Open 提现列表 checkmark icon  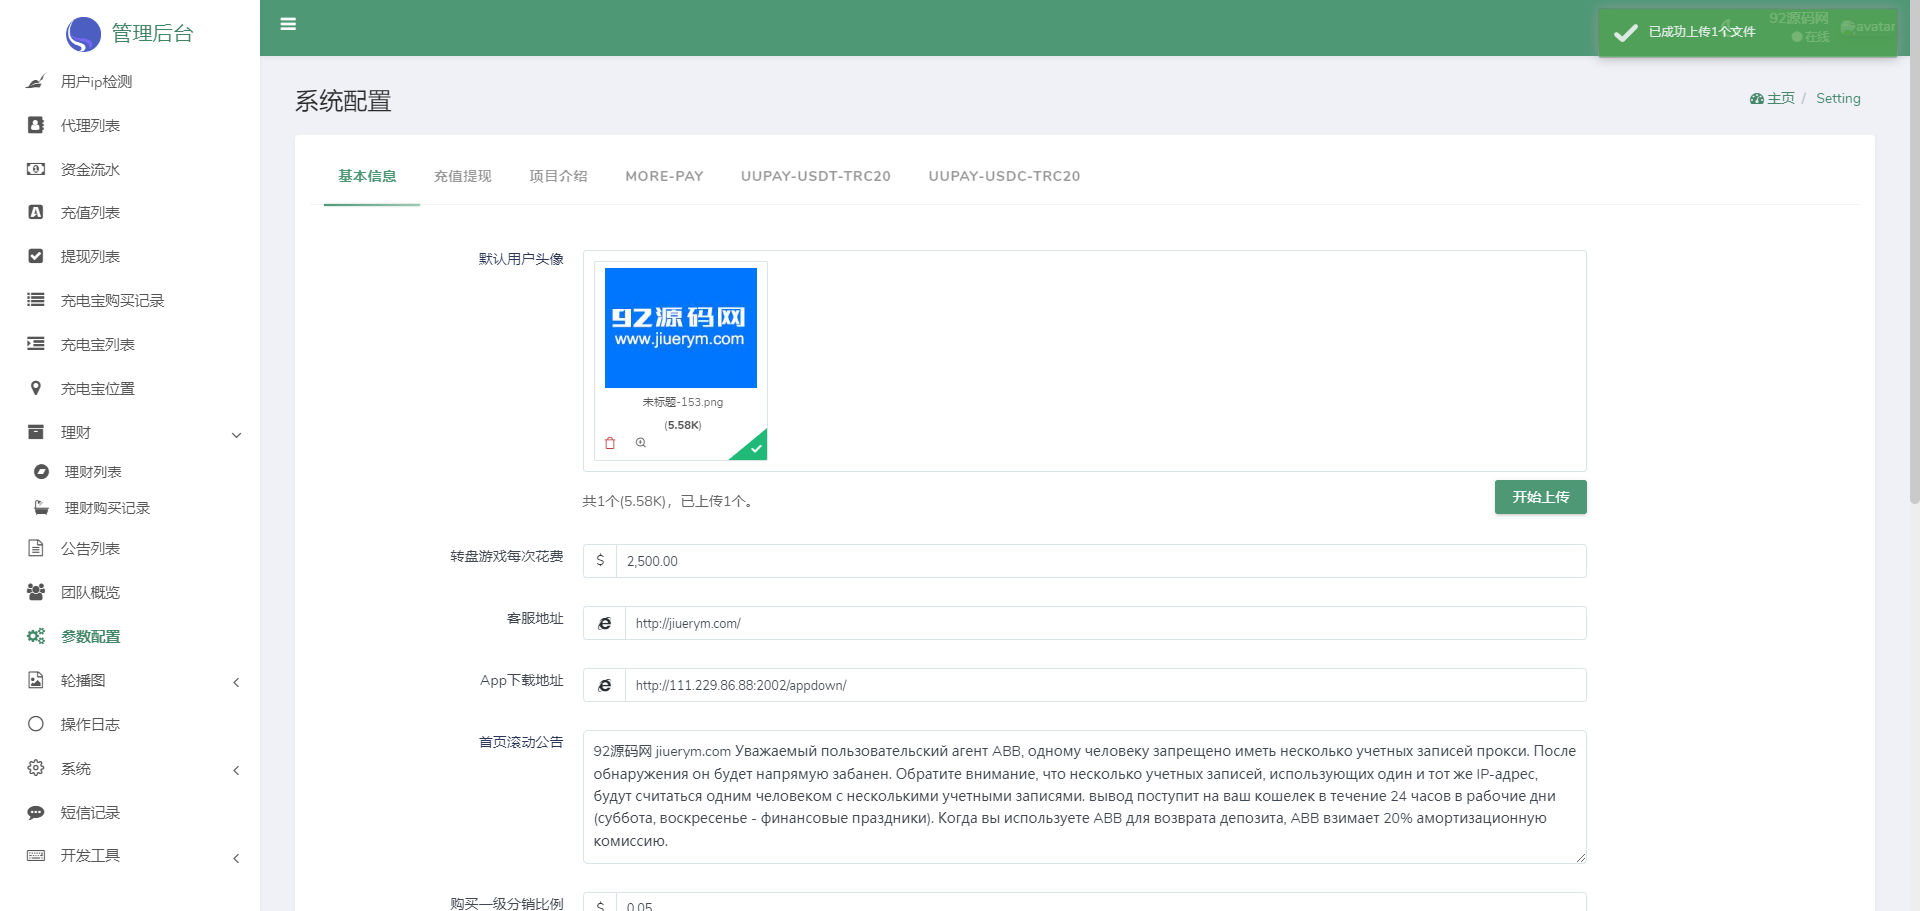(36, 256)
